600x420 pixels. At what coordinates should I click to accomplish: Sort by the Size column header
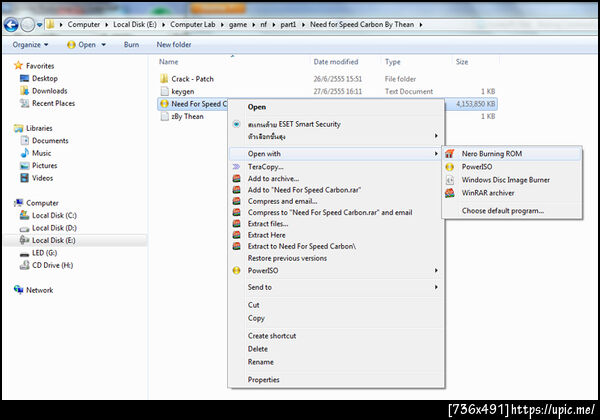click(x=462, y=62)
